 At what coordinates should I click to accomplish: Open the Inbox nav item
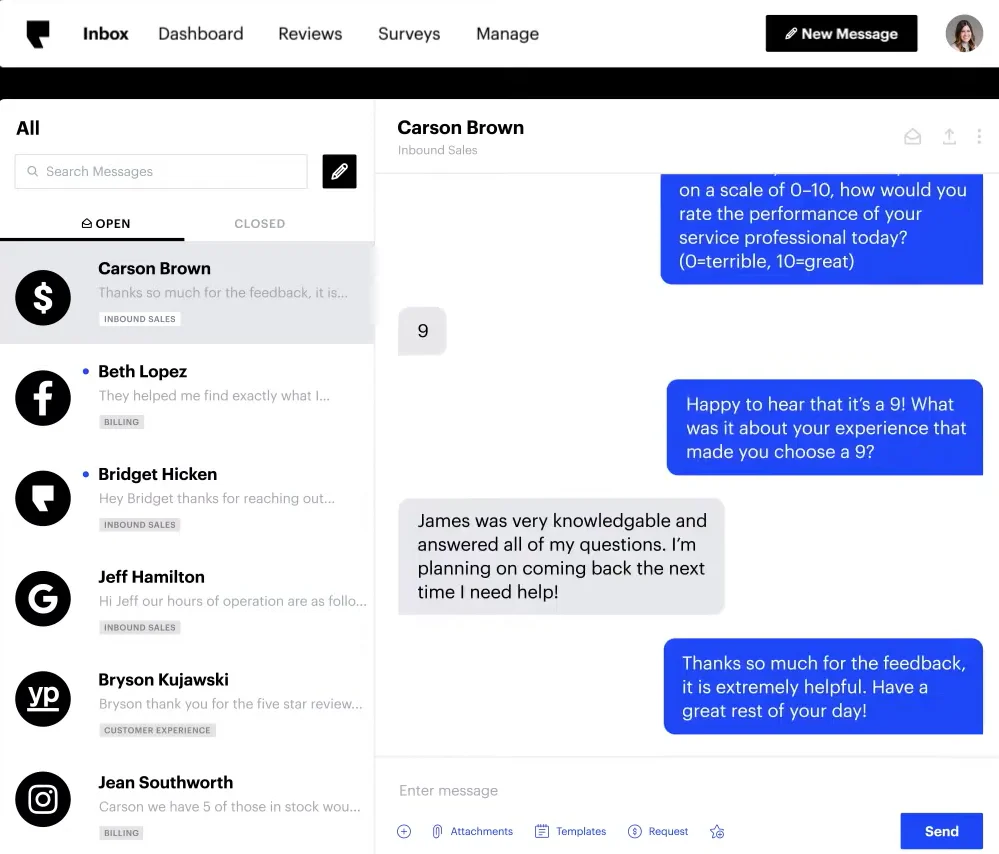(x=106, y=34)
